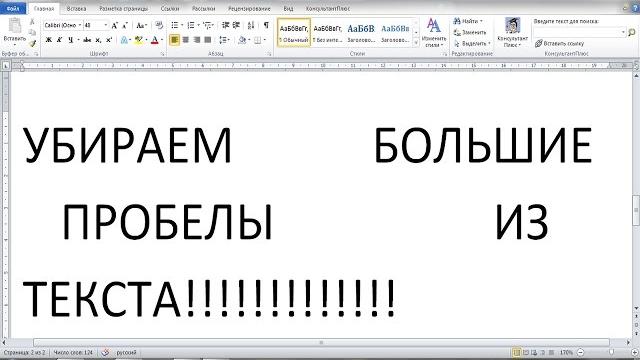Click the Cut scissors icon

(x=32, y=22)
